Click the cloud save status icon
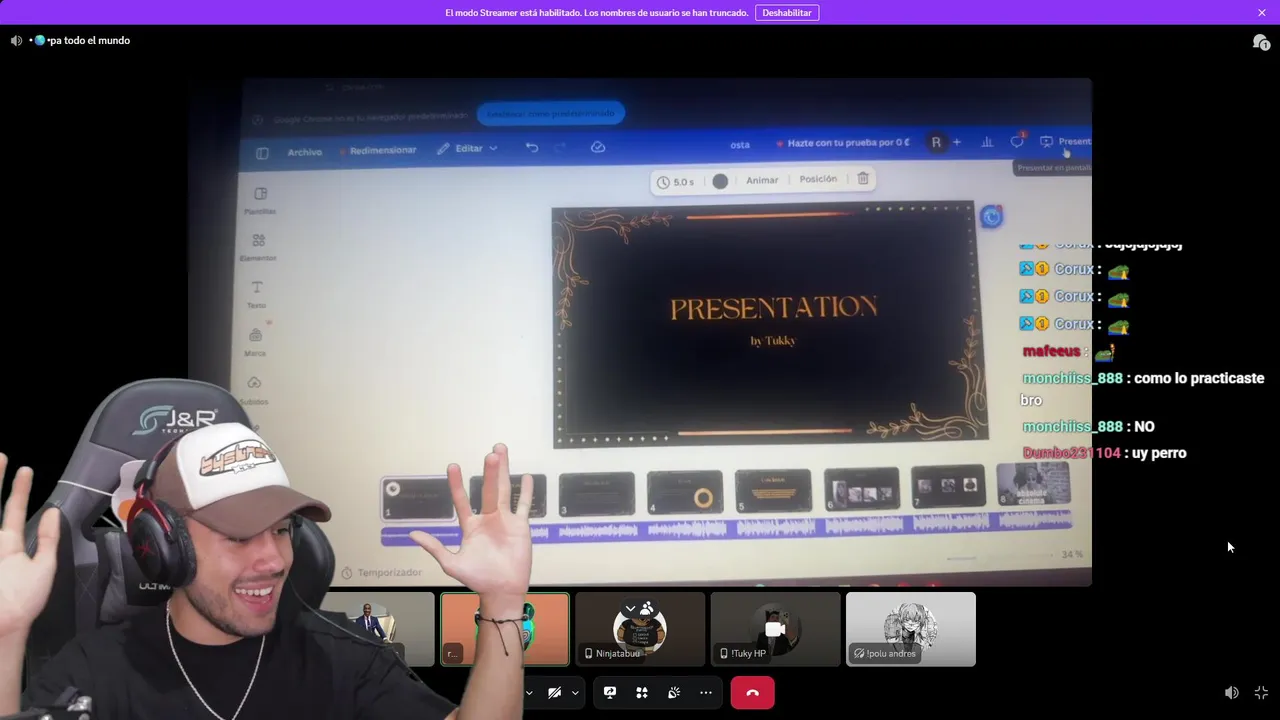 (598, 147)
